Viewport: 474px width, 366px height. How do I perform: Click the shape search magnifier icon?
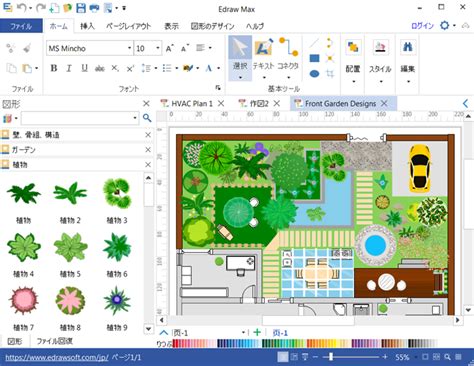click(147, 118)
